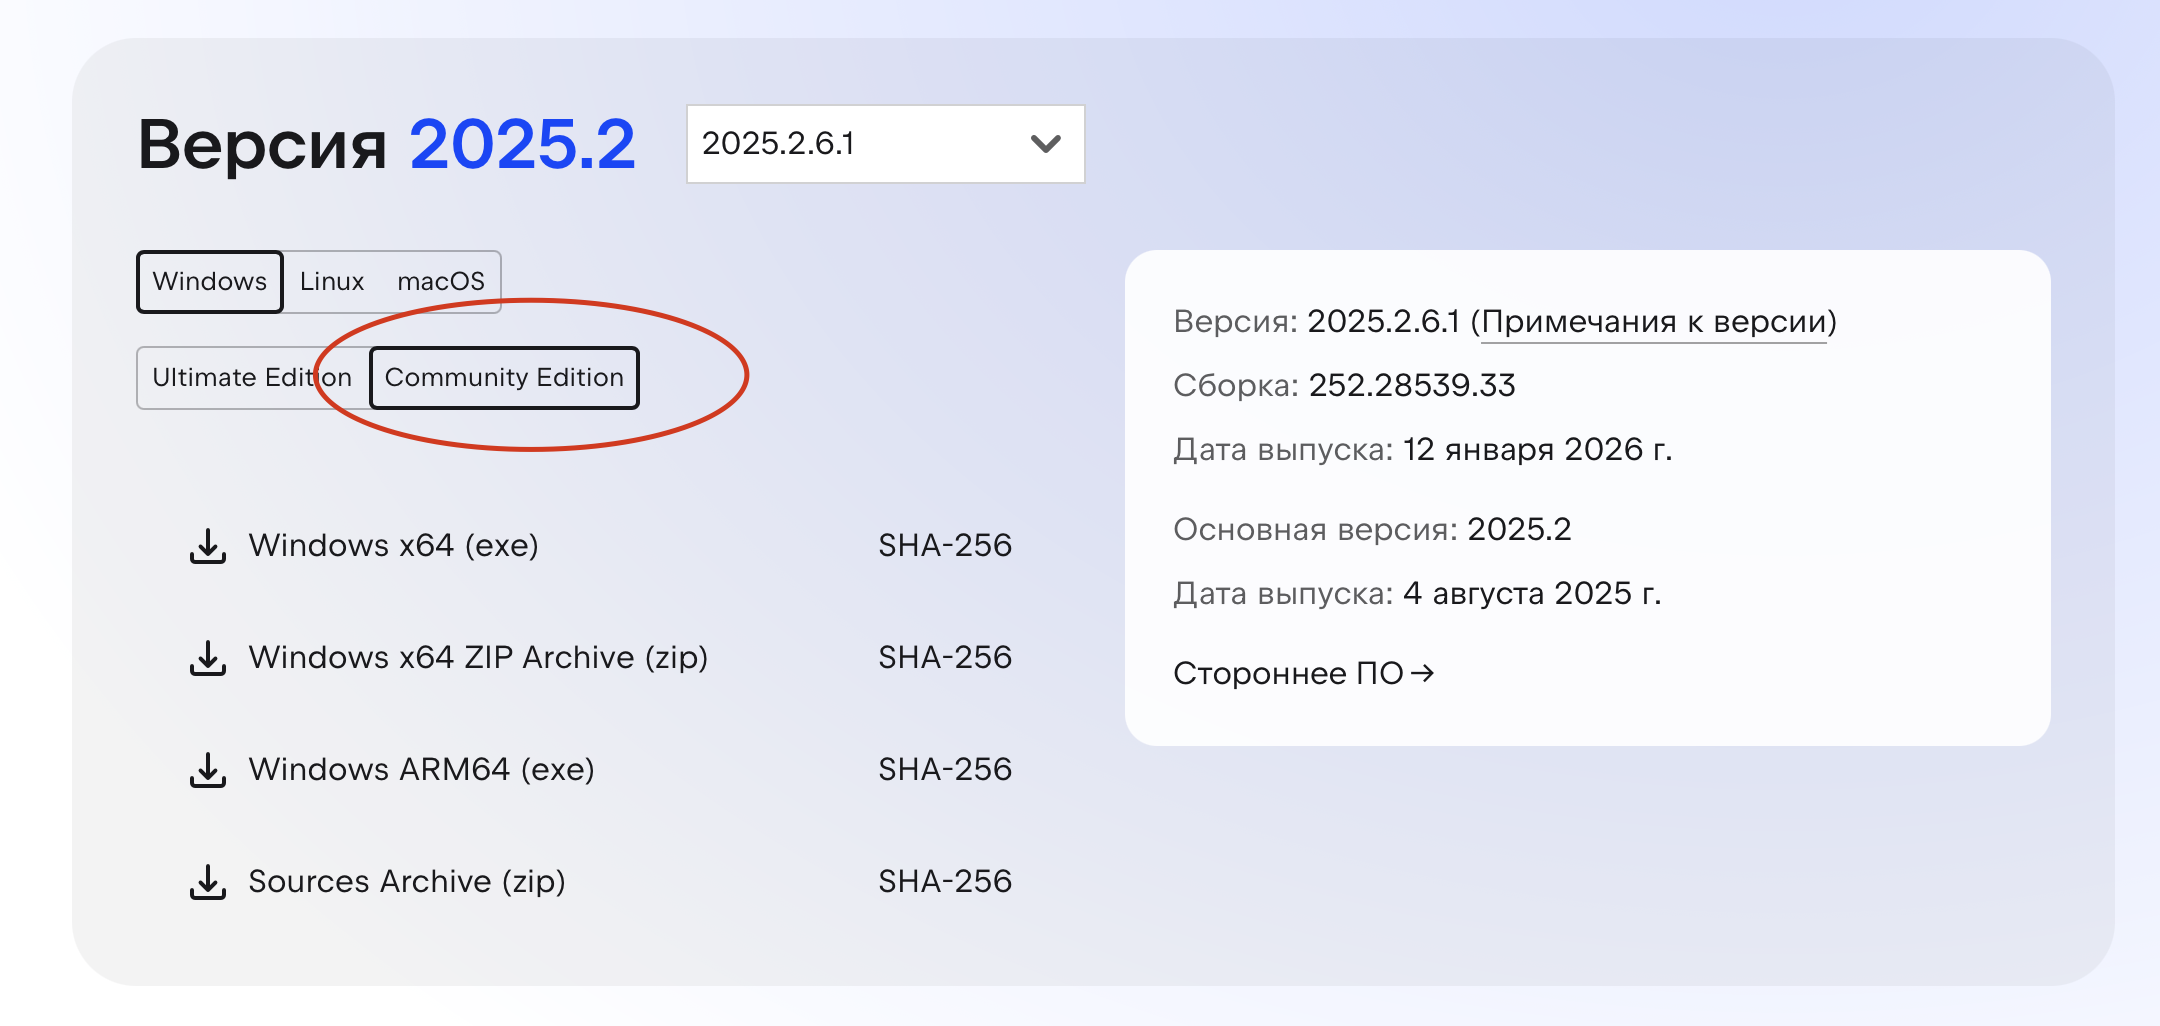This screenshot has height=1026, width=2160.
Task: Open the 2025.2.6.1 version dropdown
Action: click(884, 144)
